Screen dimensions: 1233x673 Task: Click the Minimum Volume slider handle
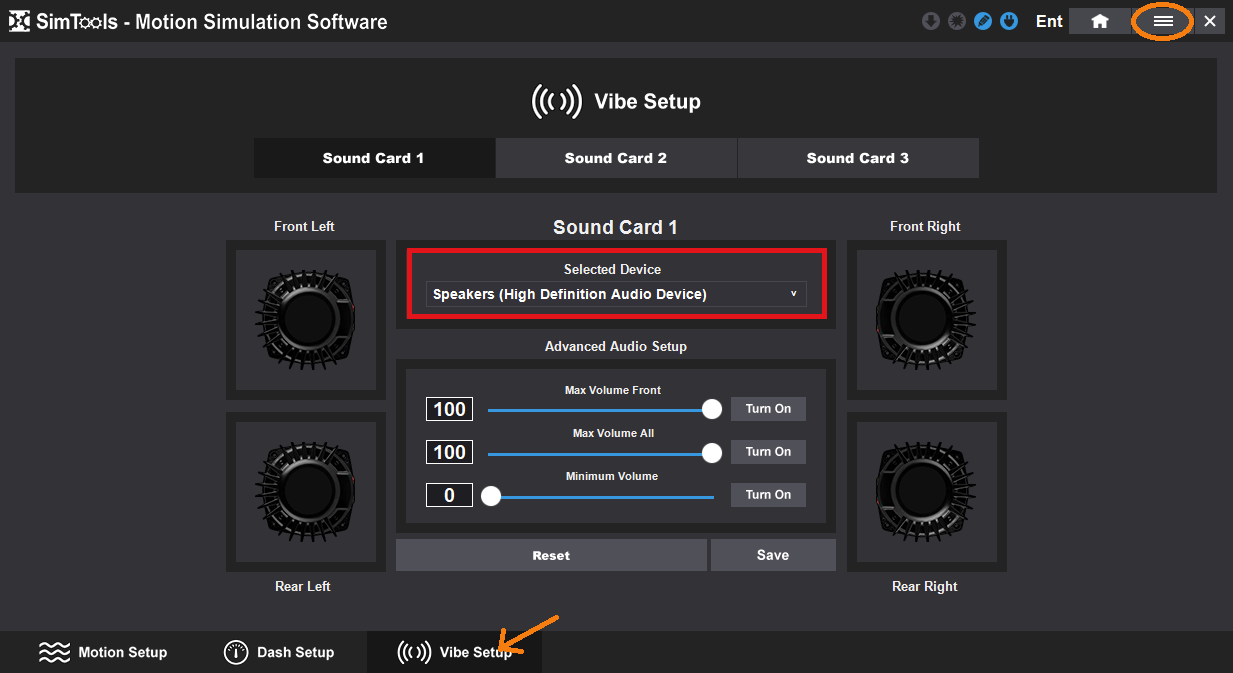tap(491, 496)
